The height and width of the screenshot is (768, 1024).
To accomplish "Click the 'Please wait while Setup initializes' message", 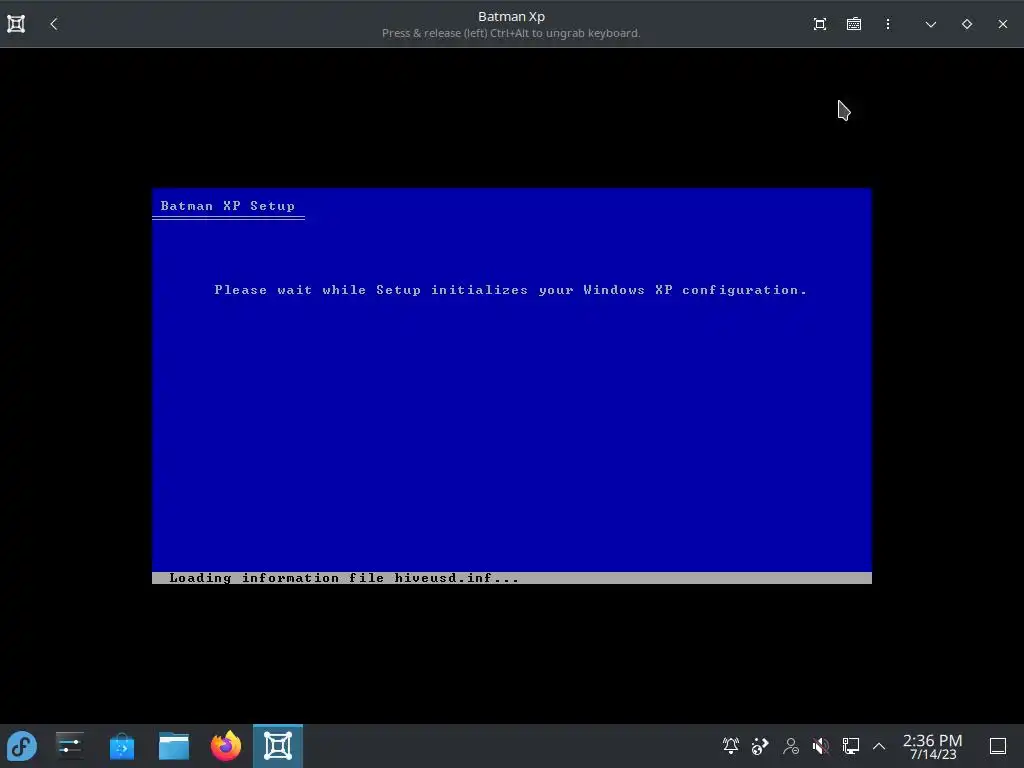I will (511, 290).
